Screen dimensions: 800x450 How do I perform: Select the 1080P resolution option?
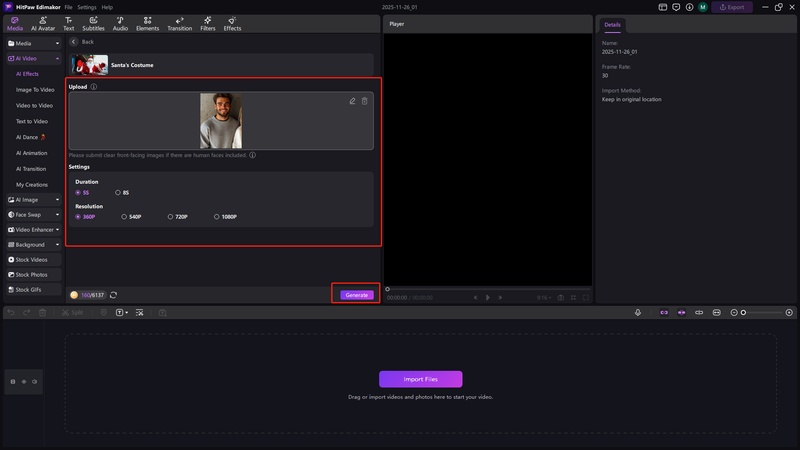(x=225, y=217)
